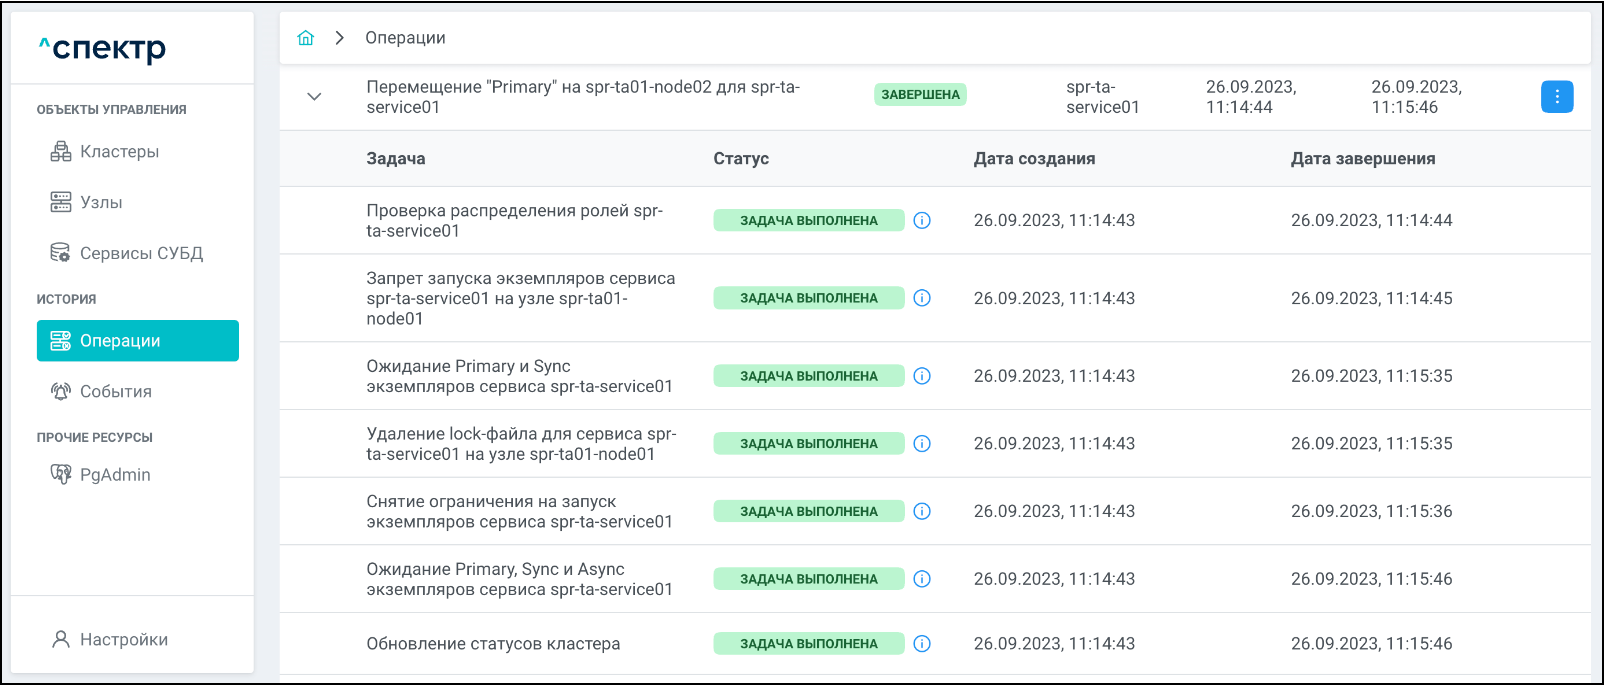The width and height of the screenshot is (1604, 686).
Task: Click operation end date 26.09.2023, 11:15:46 in header row
Action: pos(1416,97)
